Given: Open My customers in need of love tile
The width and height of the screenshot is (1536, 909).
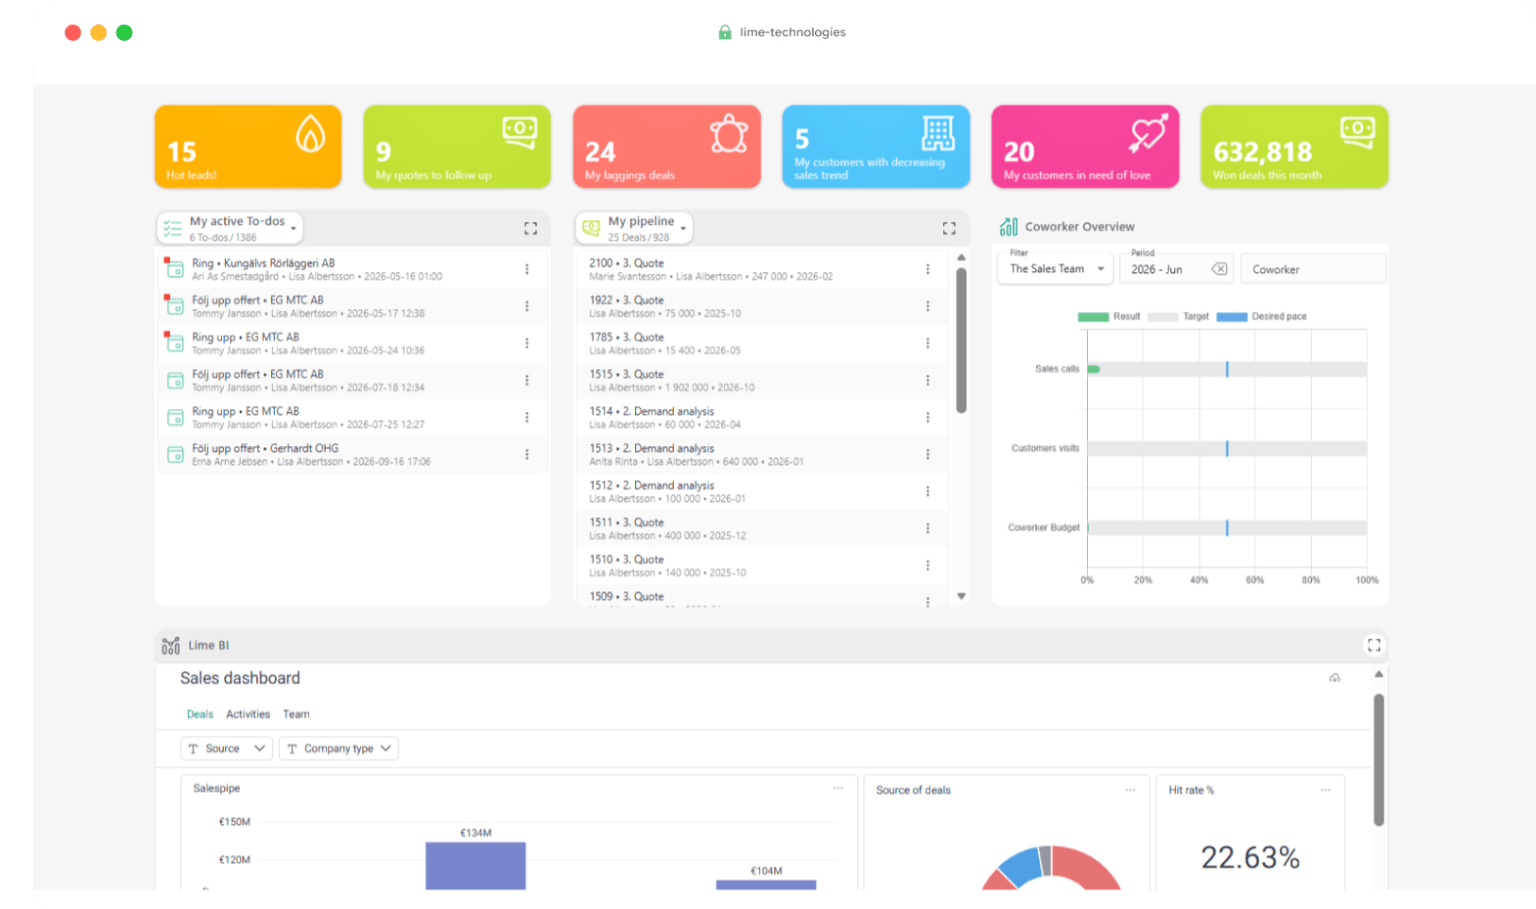Looking at the screenshot, I should pyautogui.click(x=1085, y=146).
